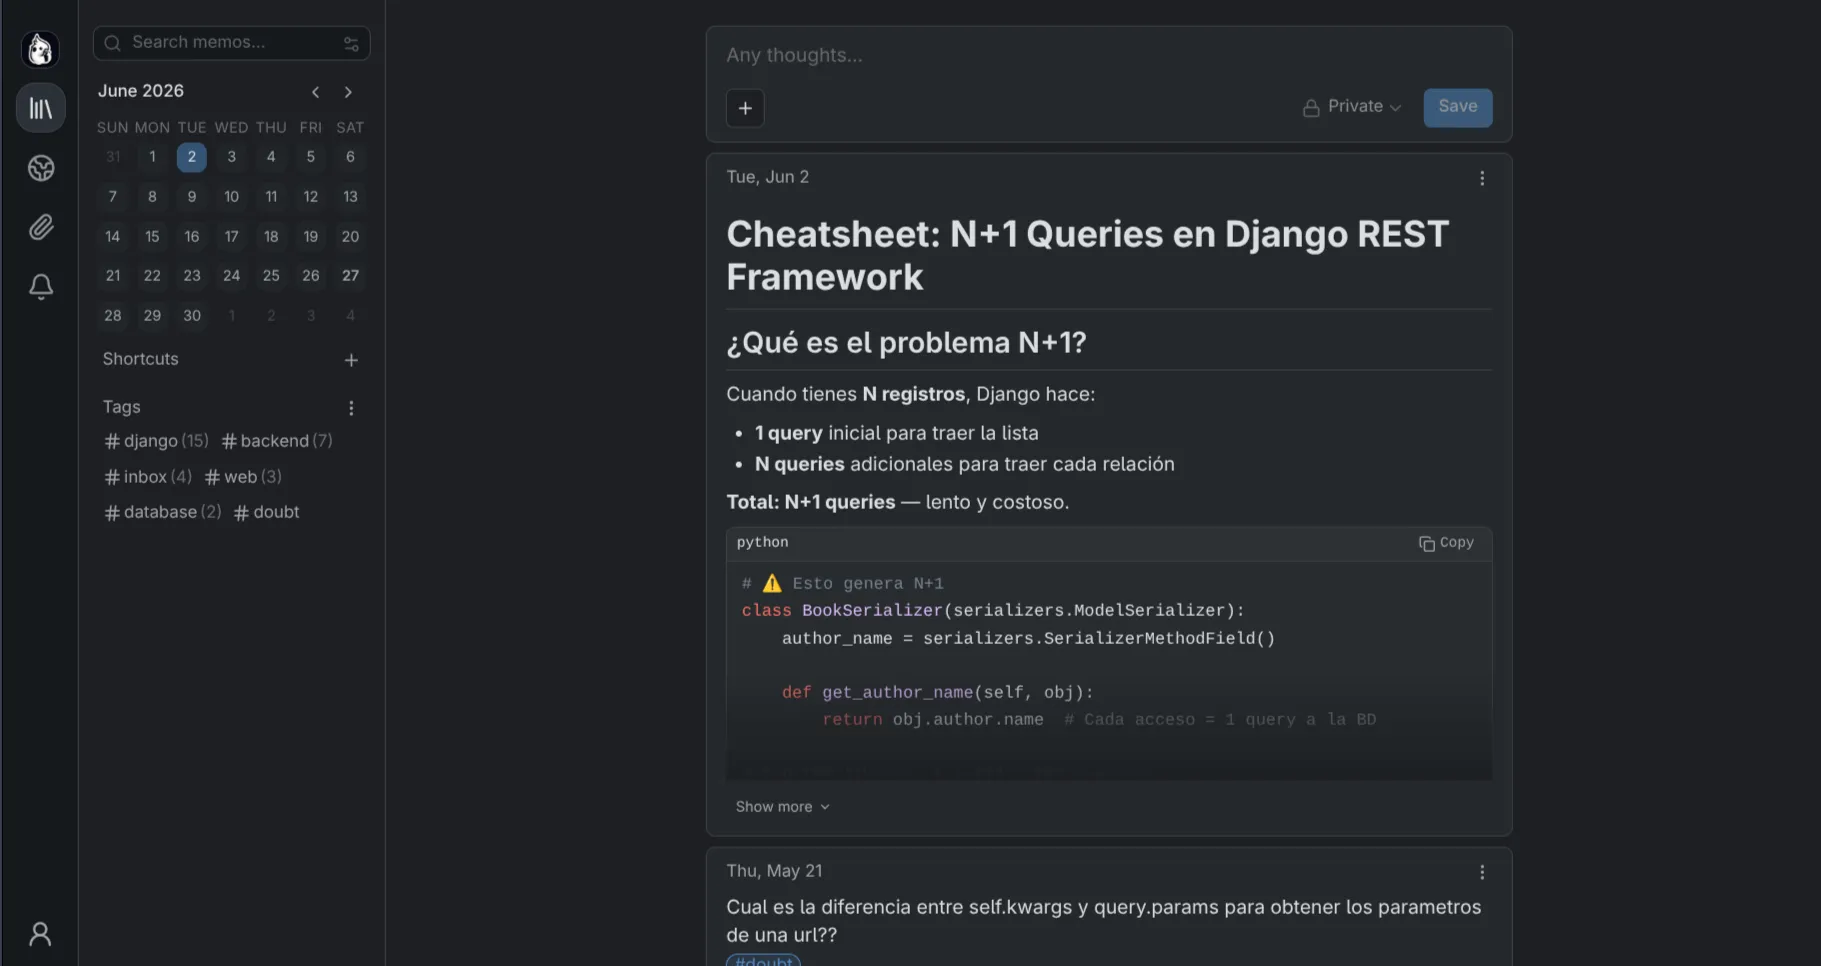
Task: Go to previous month in calendar
Action: click(x=315, y=92)
